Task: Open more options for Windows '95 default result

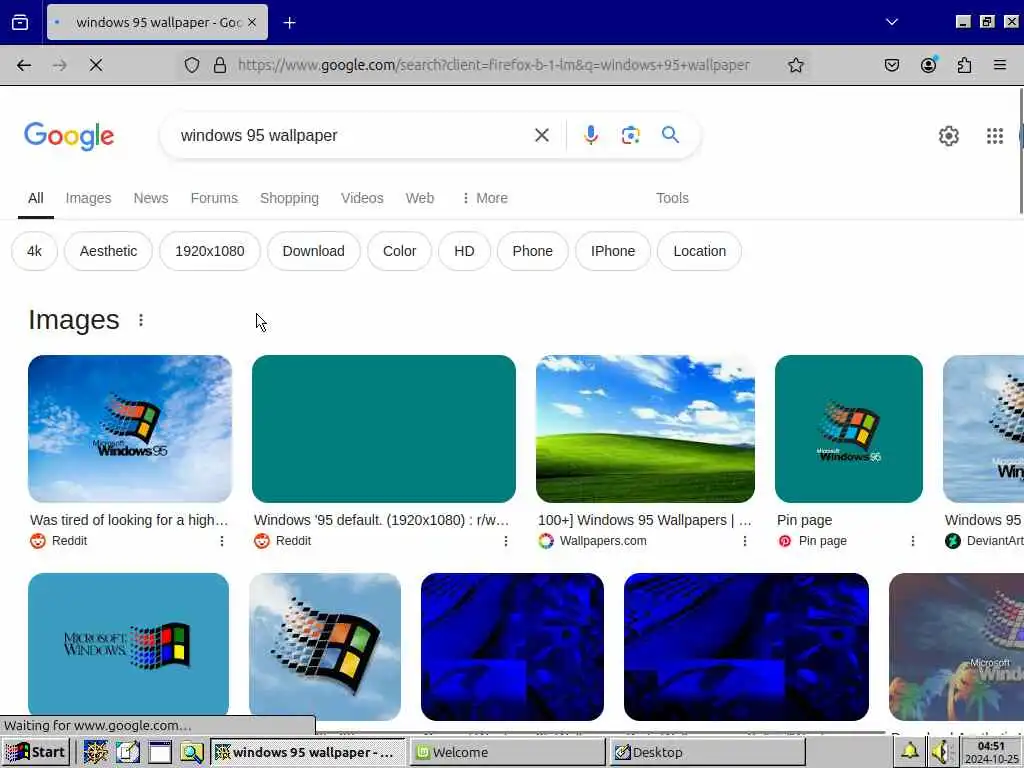Action: coord(505,541)
